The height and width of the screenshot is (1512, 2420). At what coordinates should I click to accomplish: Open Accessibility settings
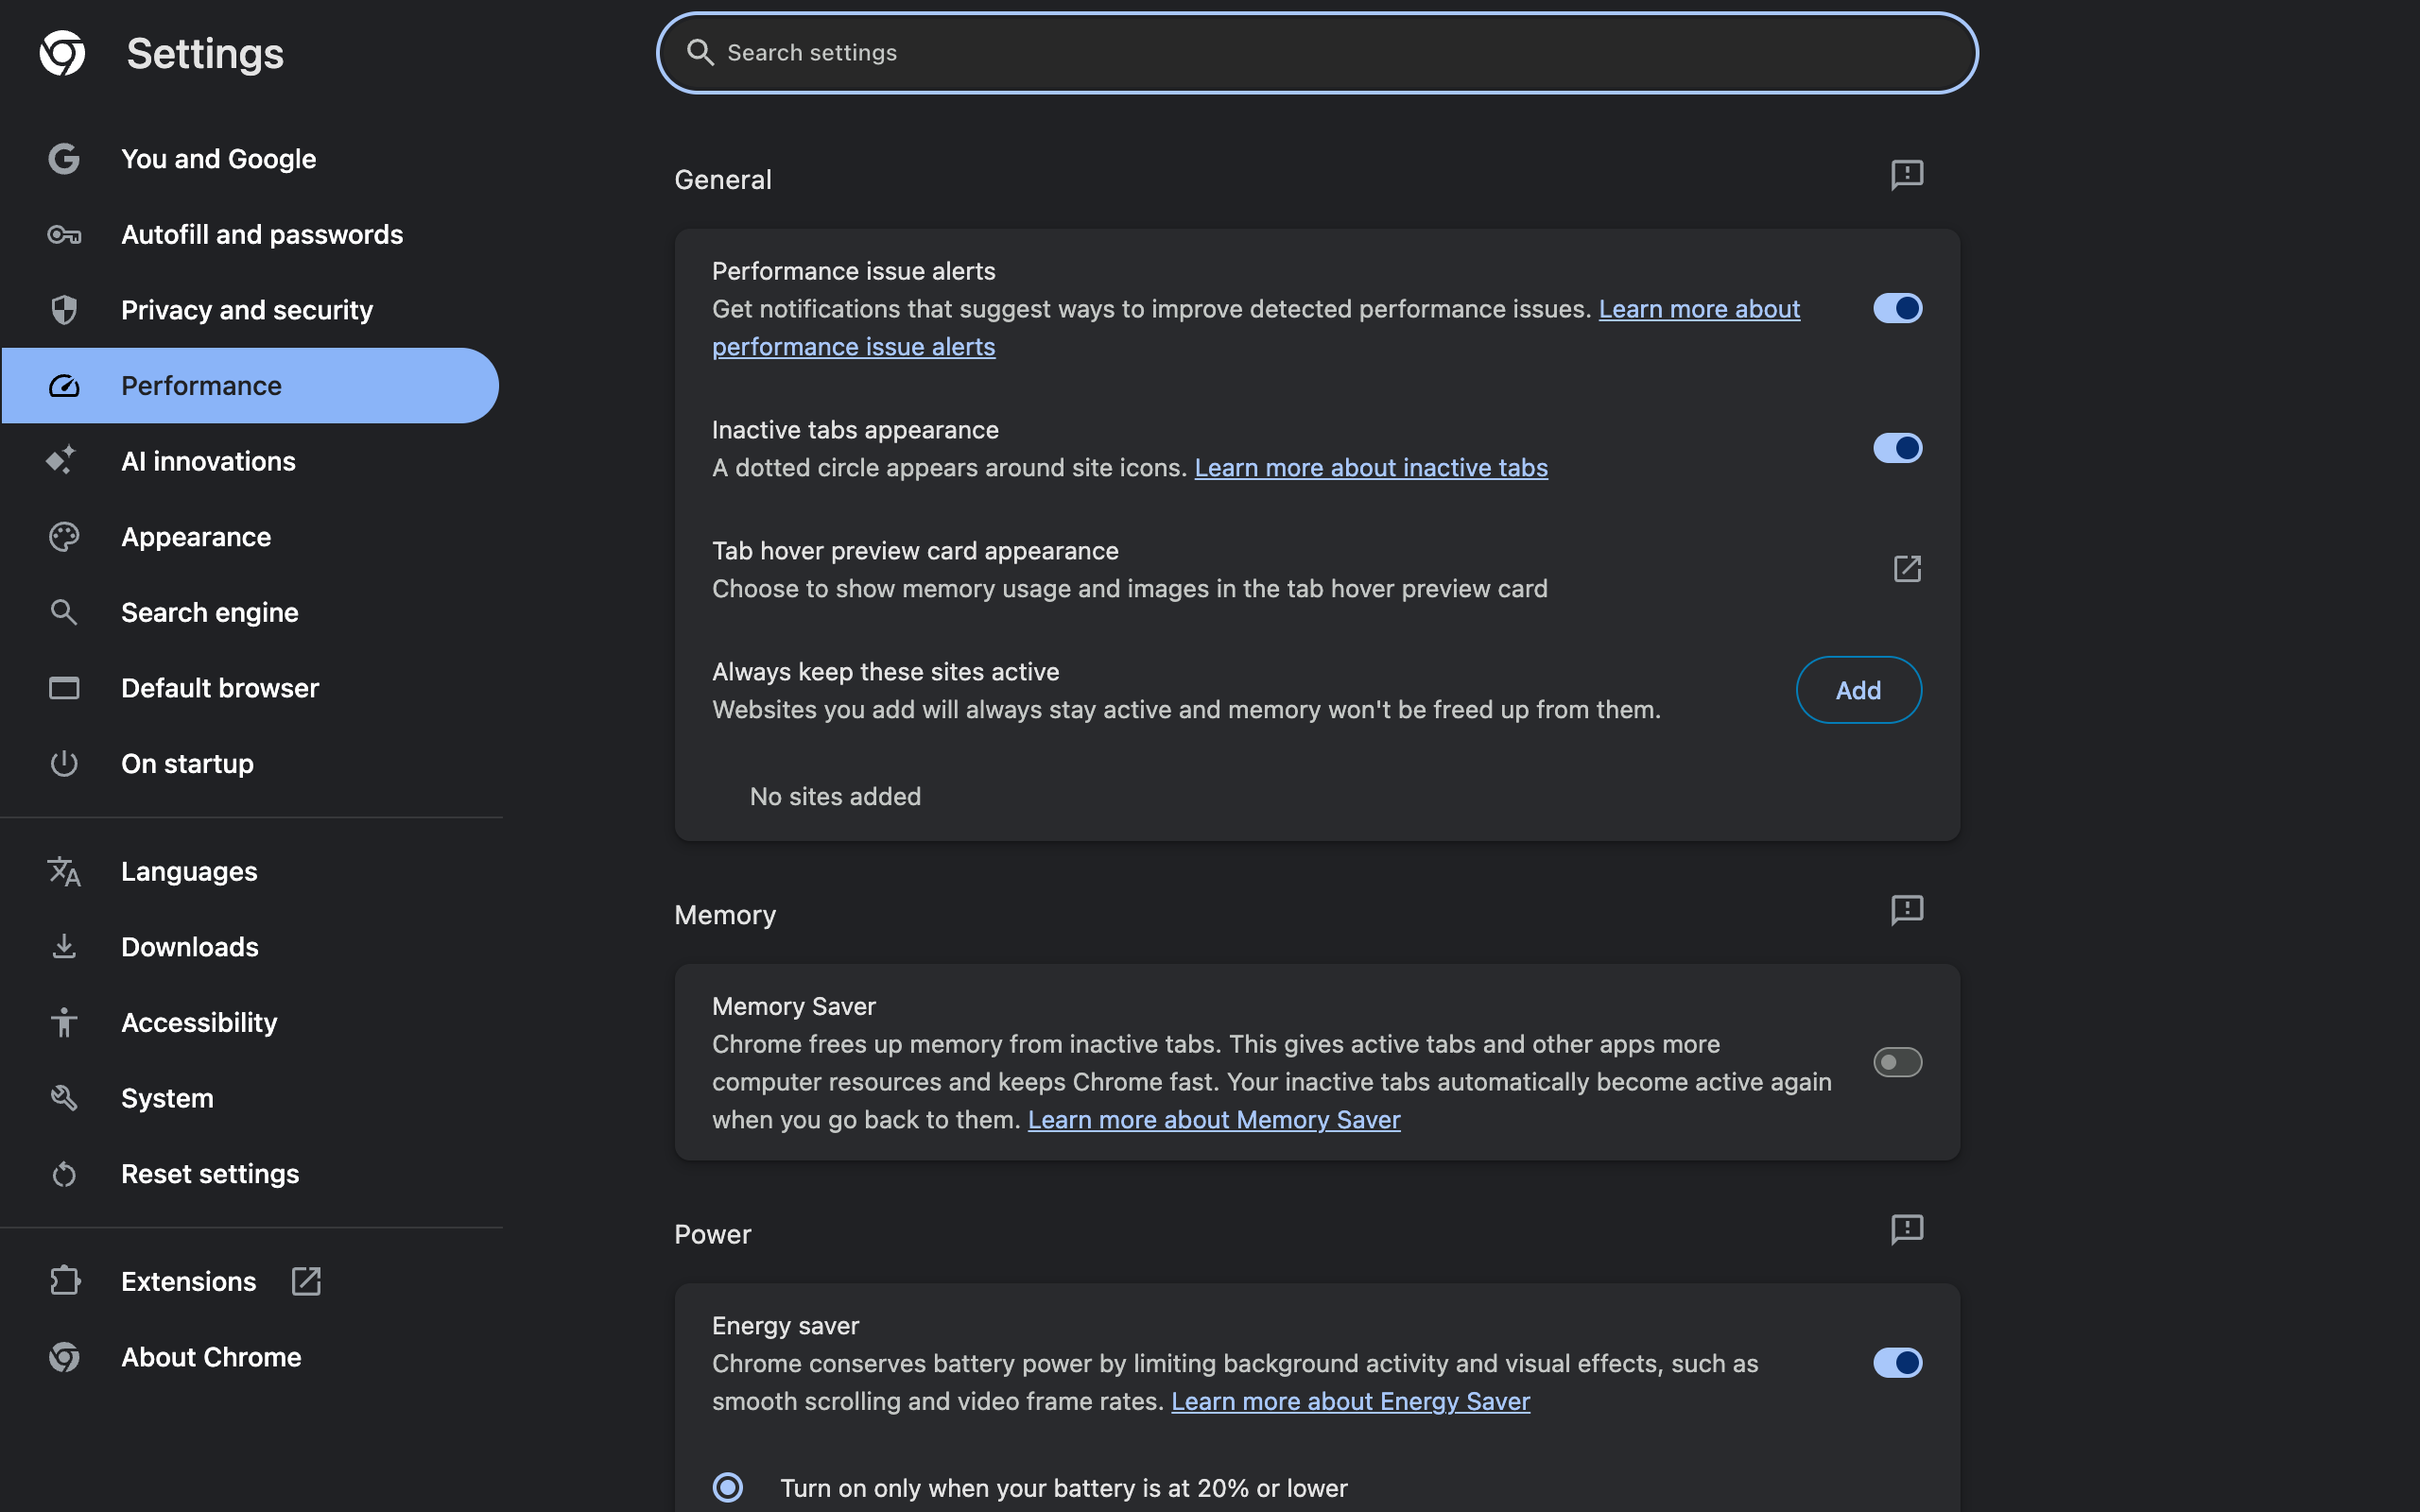[250, 1022]
